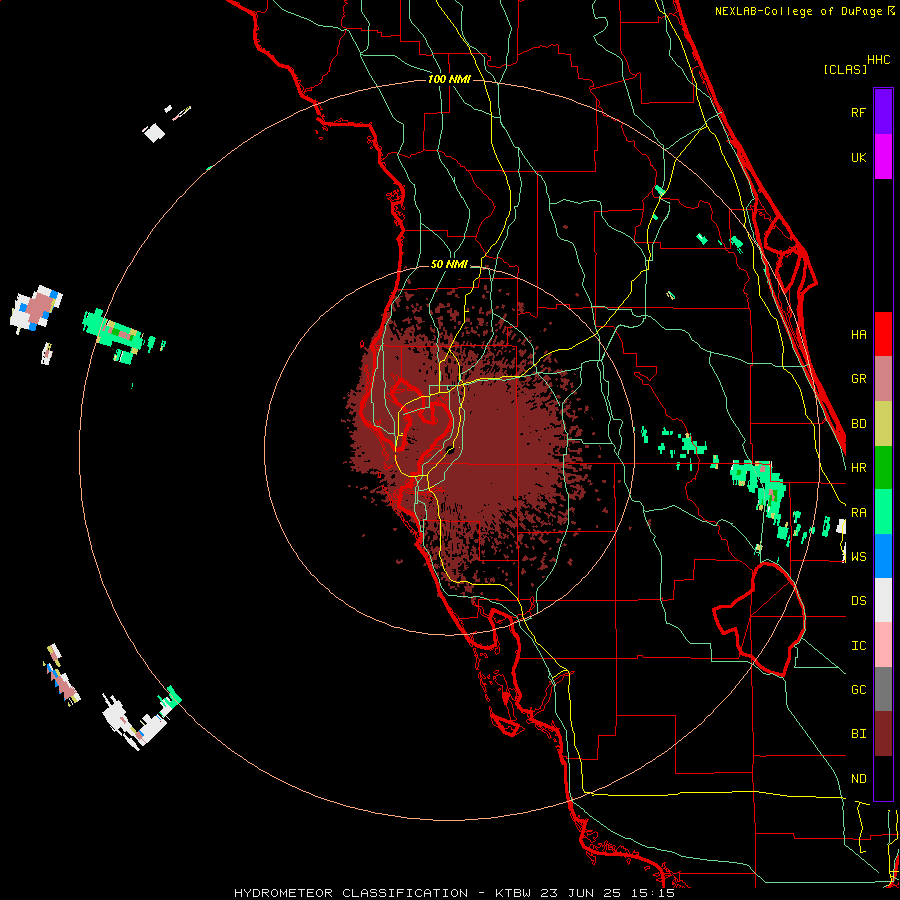Click the BI legend label
The width and height of the screenshot is (900, 900).
point(859,734)
